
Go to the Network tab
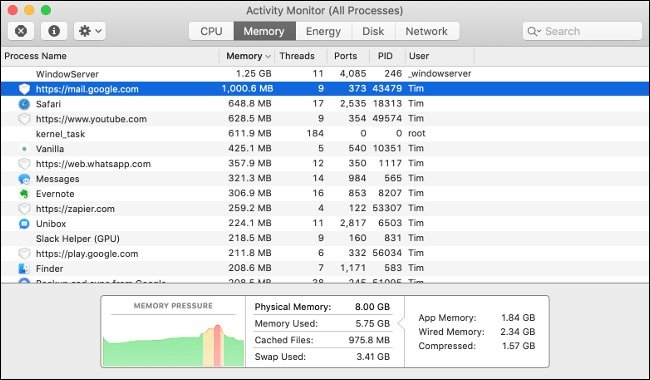click(x=427, y=31)
